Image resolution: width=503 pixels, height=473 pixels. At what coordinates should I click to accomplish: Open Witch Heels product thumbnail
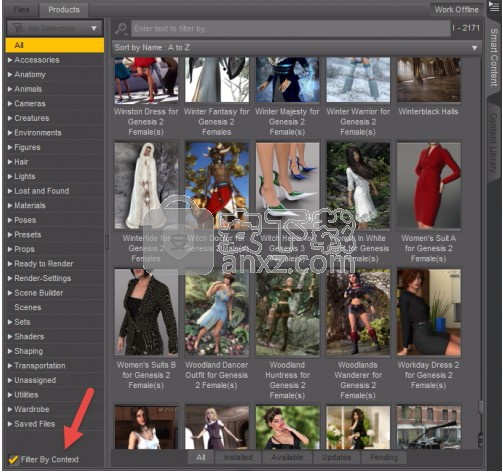[287, 185]
